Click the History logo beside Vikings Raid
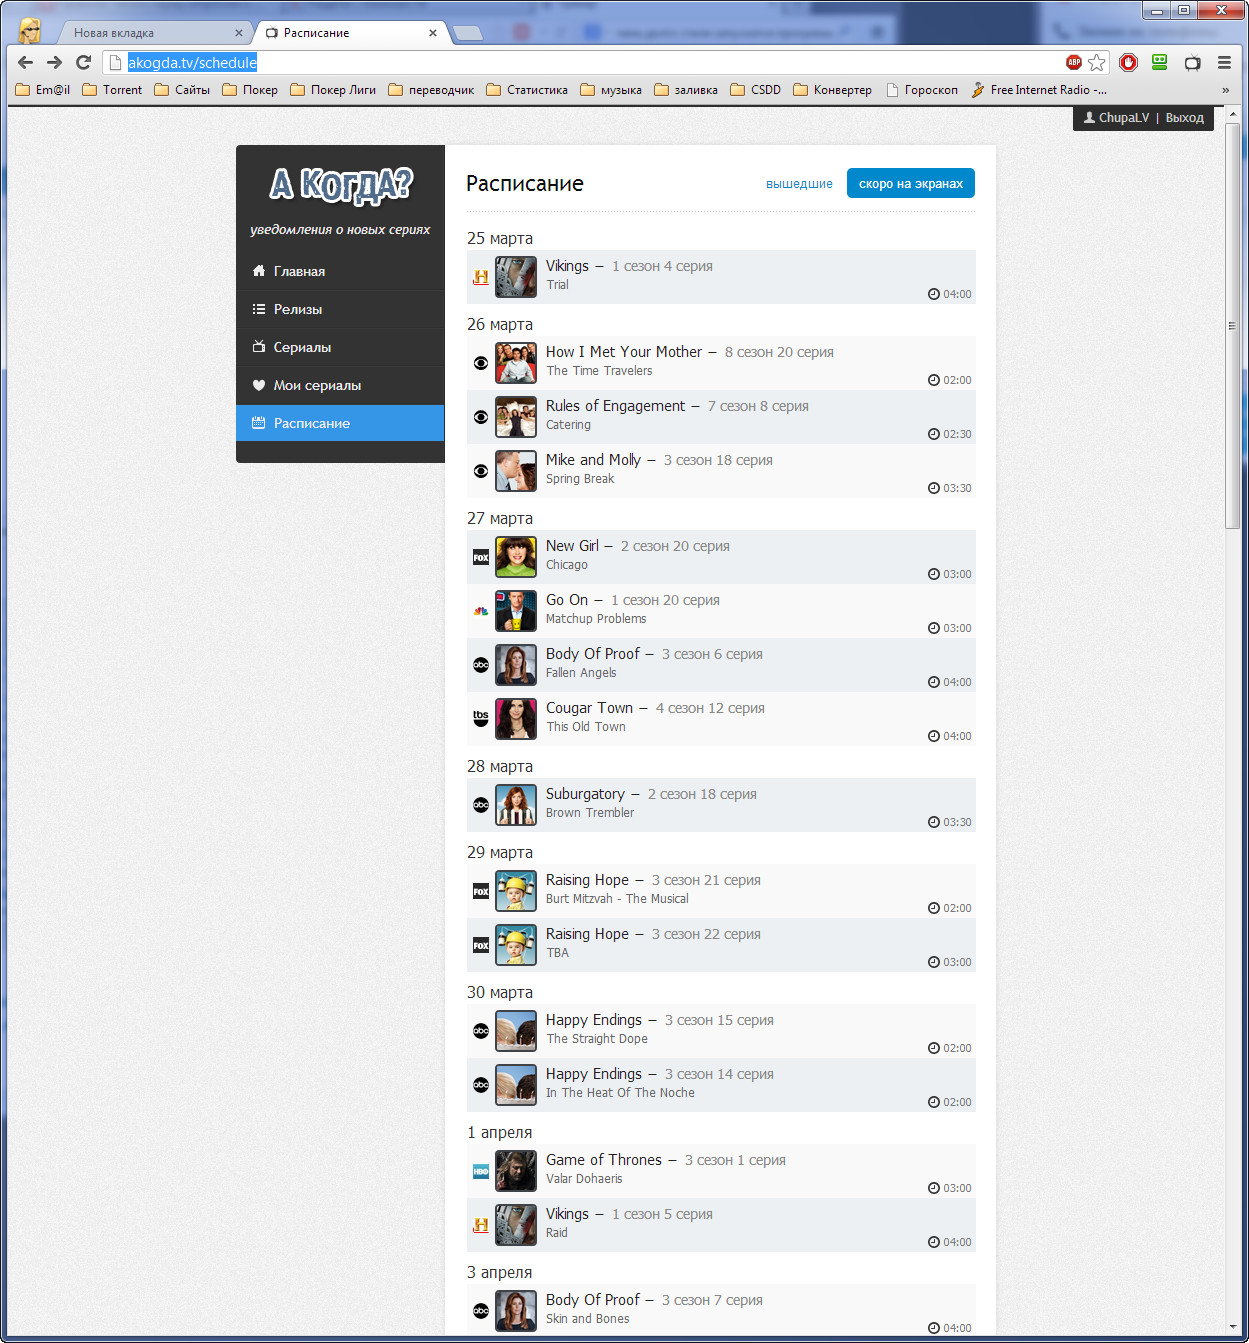 481,1225
